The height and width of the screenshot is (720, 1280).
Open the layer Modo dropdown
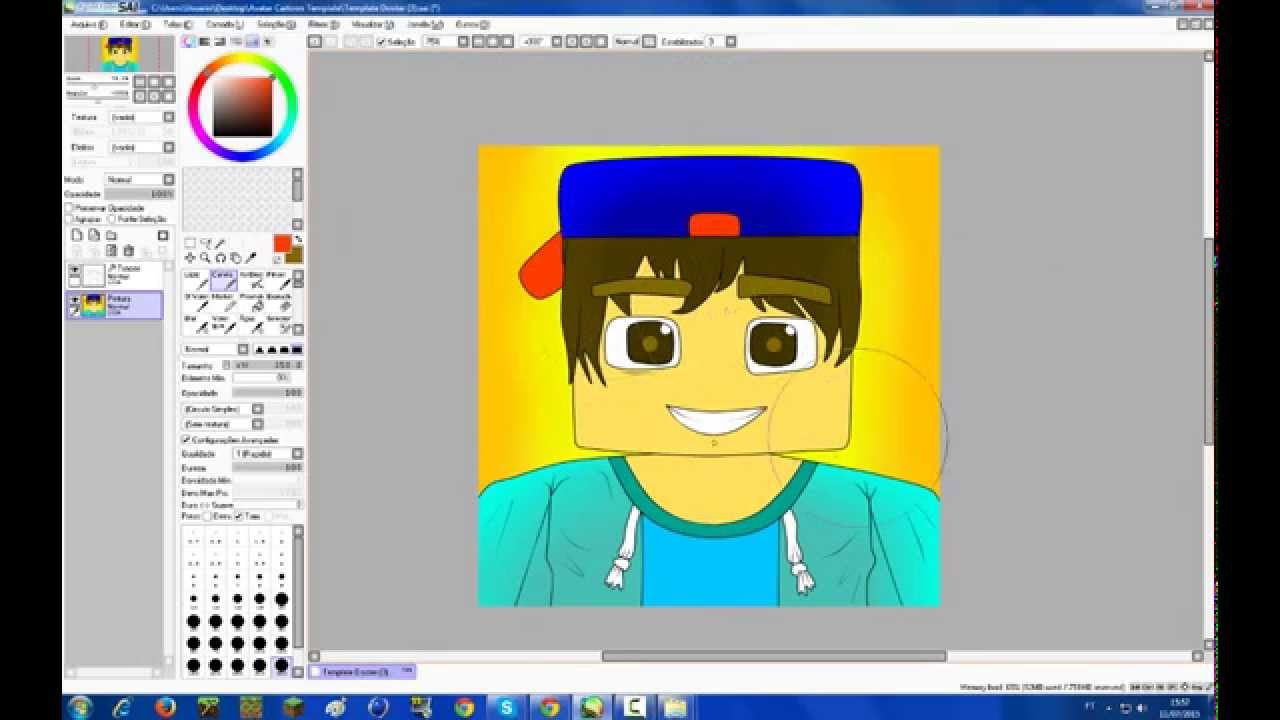point(140,180)
